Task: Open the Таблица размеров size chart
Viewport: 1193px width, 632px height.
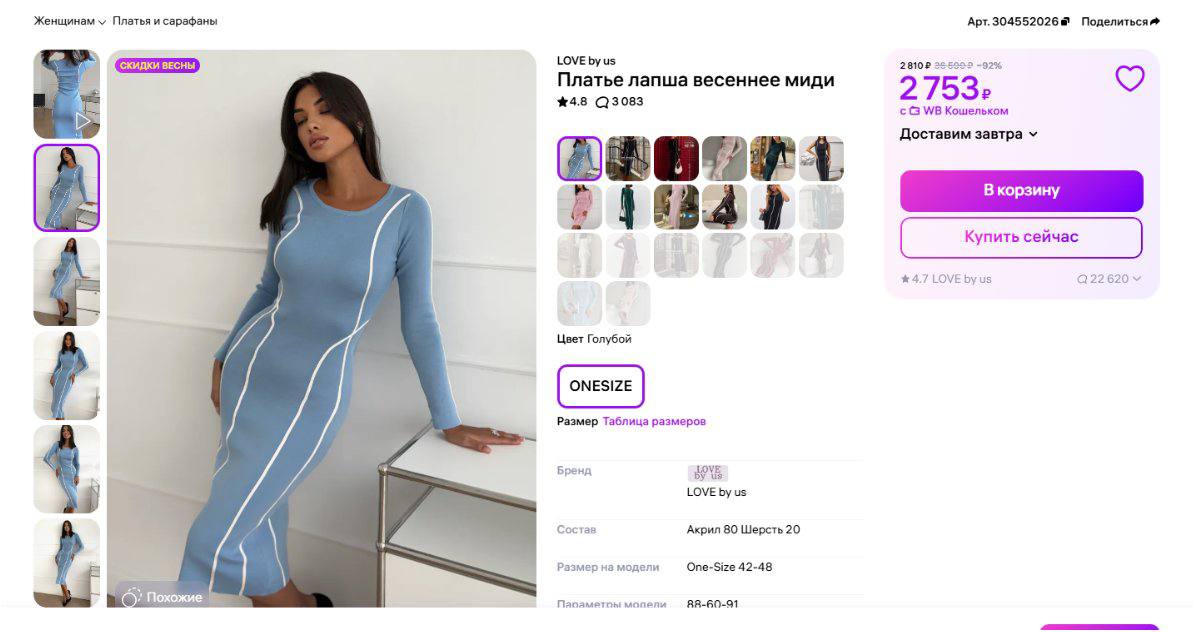Action: coord(654,421)
